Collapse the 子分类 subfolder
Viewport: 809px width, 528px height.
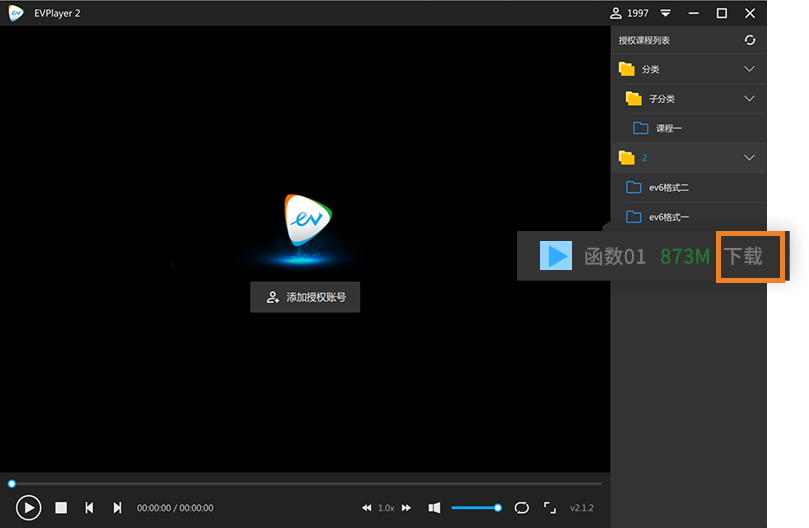click(x=750, y=99)
